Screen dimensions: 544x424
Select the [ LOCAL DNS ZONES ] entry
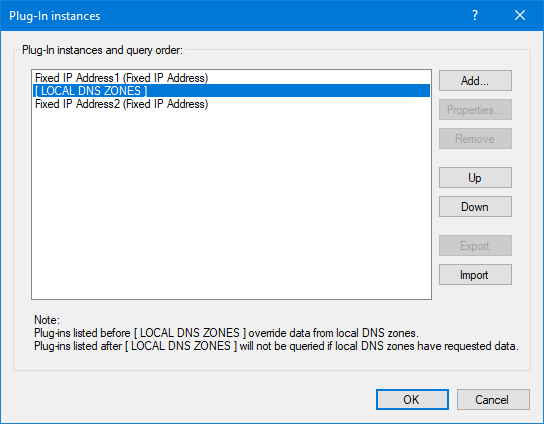tap(231, 91)
